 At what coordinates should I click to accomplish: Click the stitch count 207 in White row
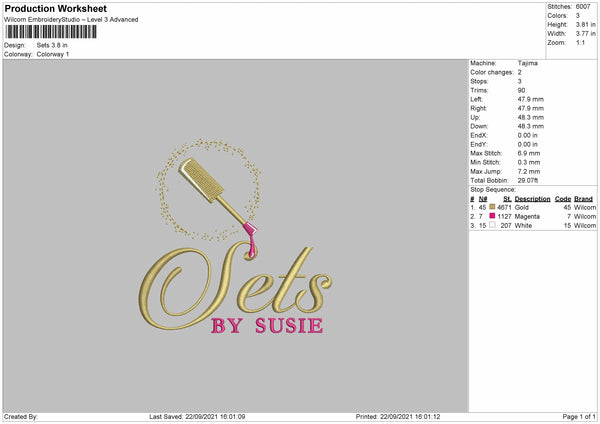tap(506, 225)
